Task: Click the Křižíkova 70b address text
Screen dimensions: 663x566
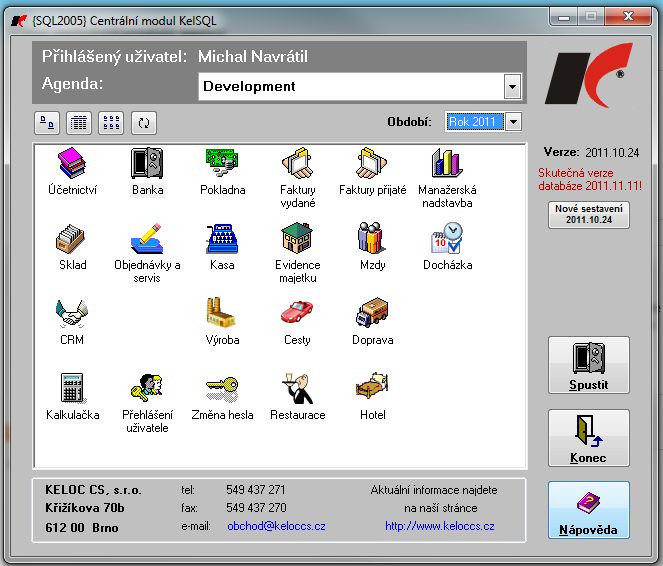Action: tap(85, 507)
